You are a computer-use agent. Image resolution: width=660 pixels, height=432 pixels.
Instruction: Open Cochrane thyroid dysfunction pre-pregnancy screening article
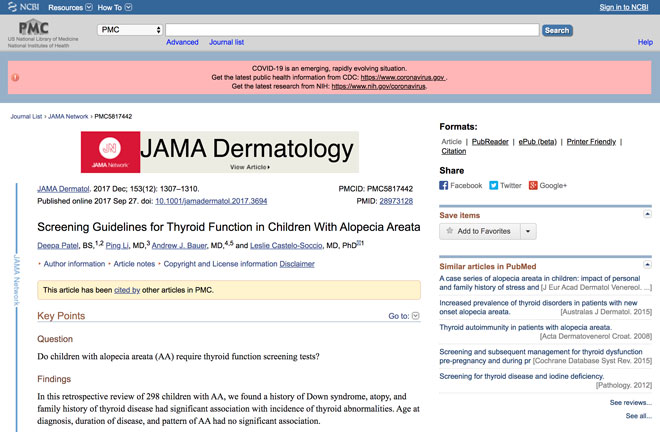tap(541, 356)
